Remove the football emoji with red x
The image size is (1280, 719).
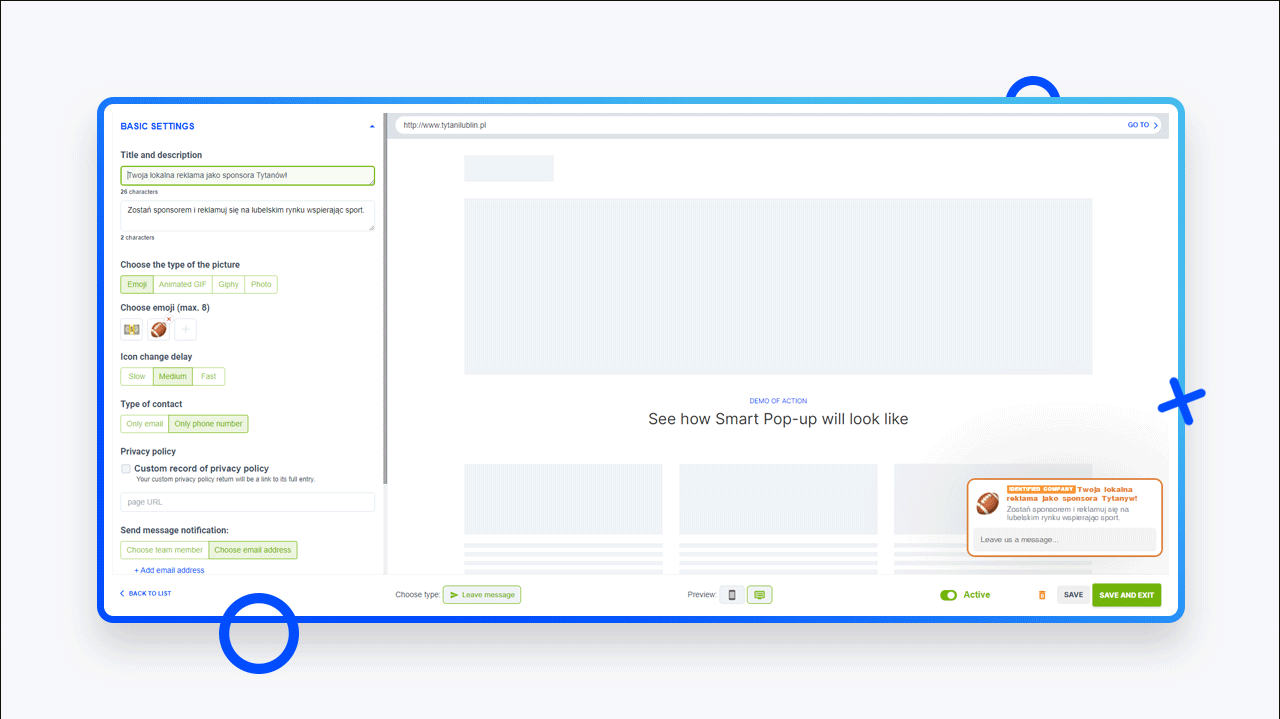pyautogui.click(x=169, y=319)
